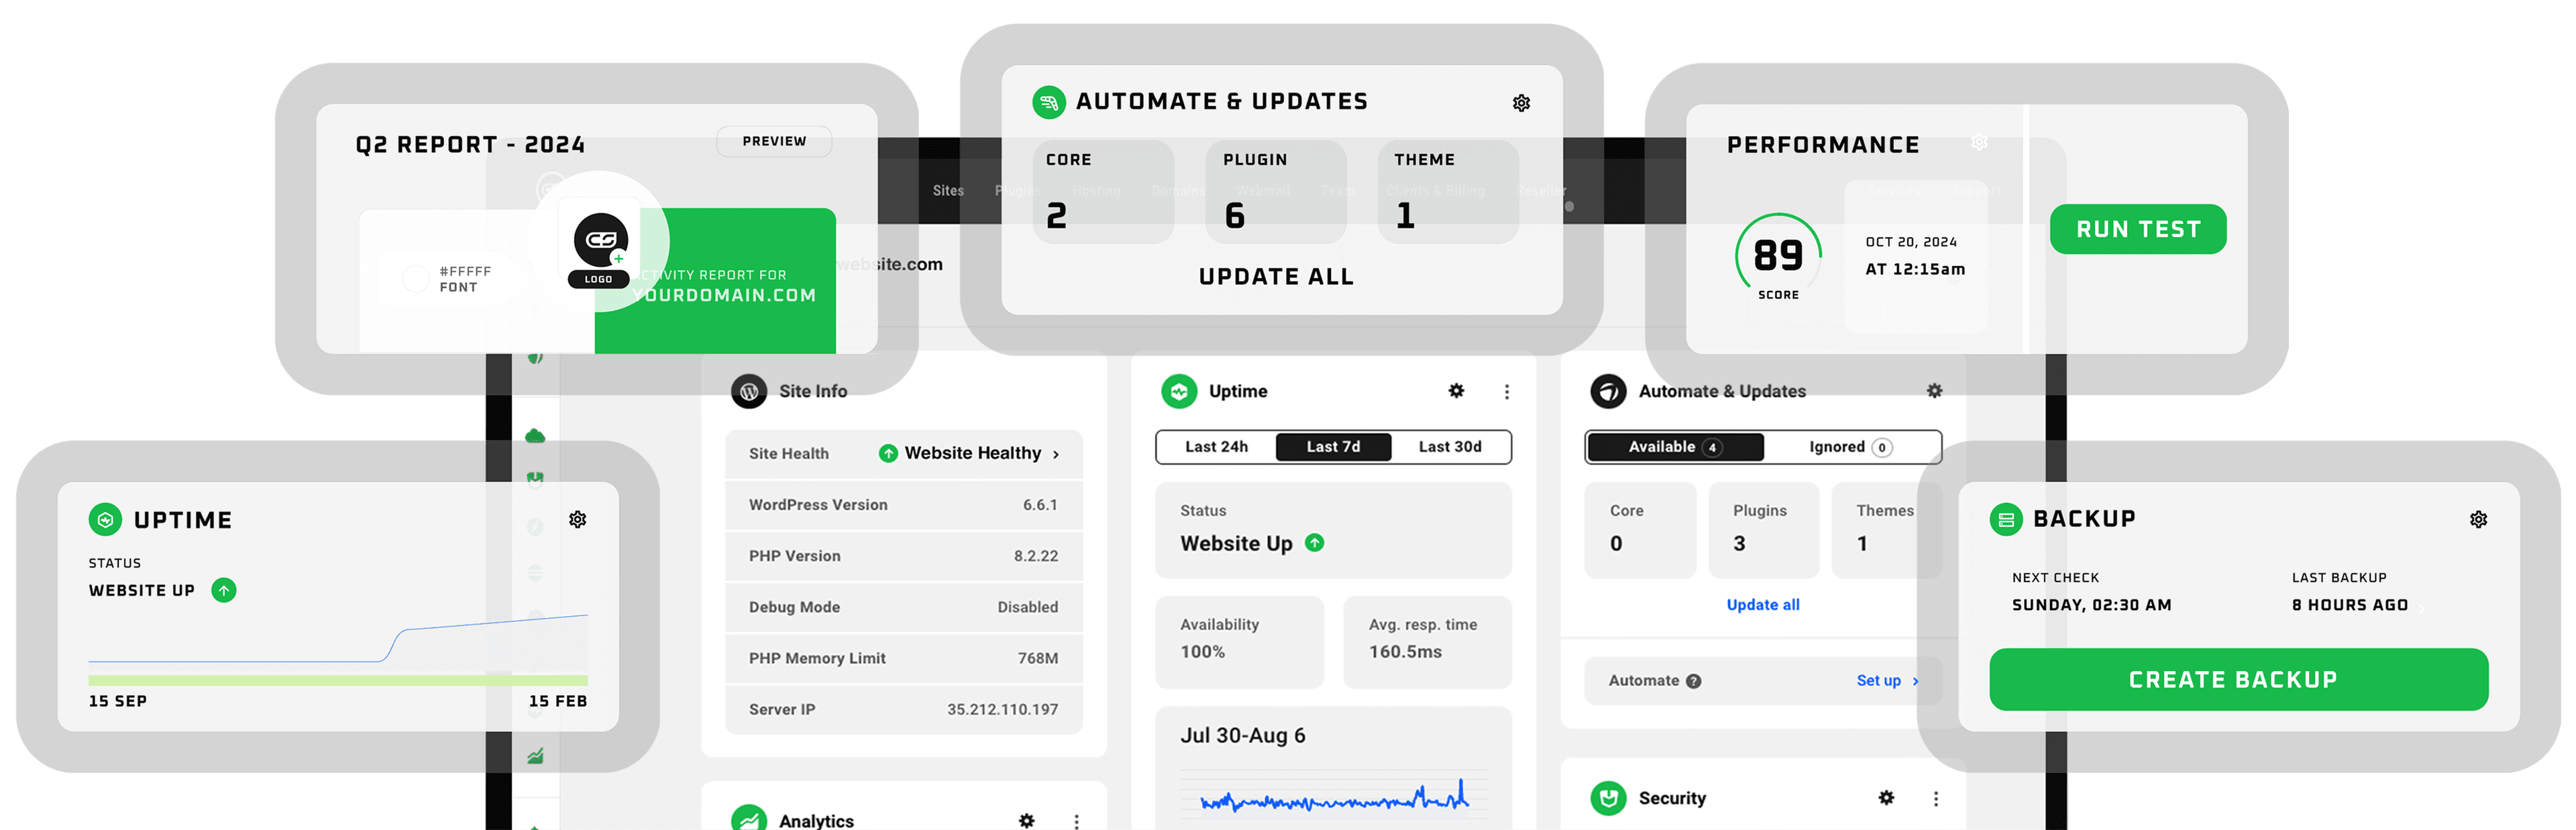
Task: Click the Automate help question mark icon
Action: [x=1693, y=681]
